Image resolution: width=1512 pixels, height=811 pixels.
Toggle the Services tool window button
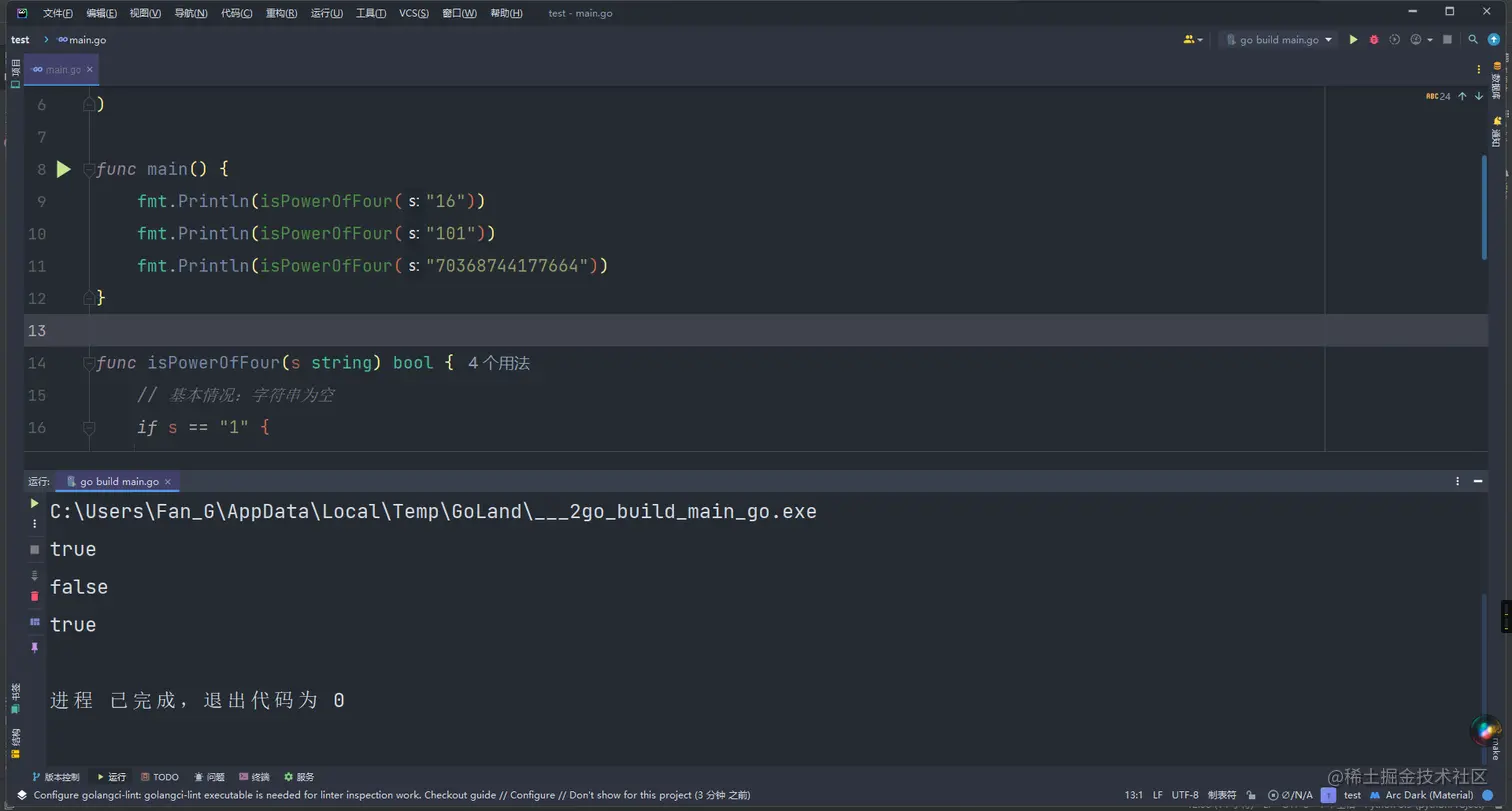click(299, 777)
